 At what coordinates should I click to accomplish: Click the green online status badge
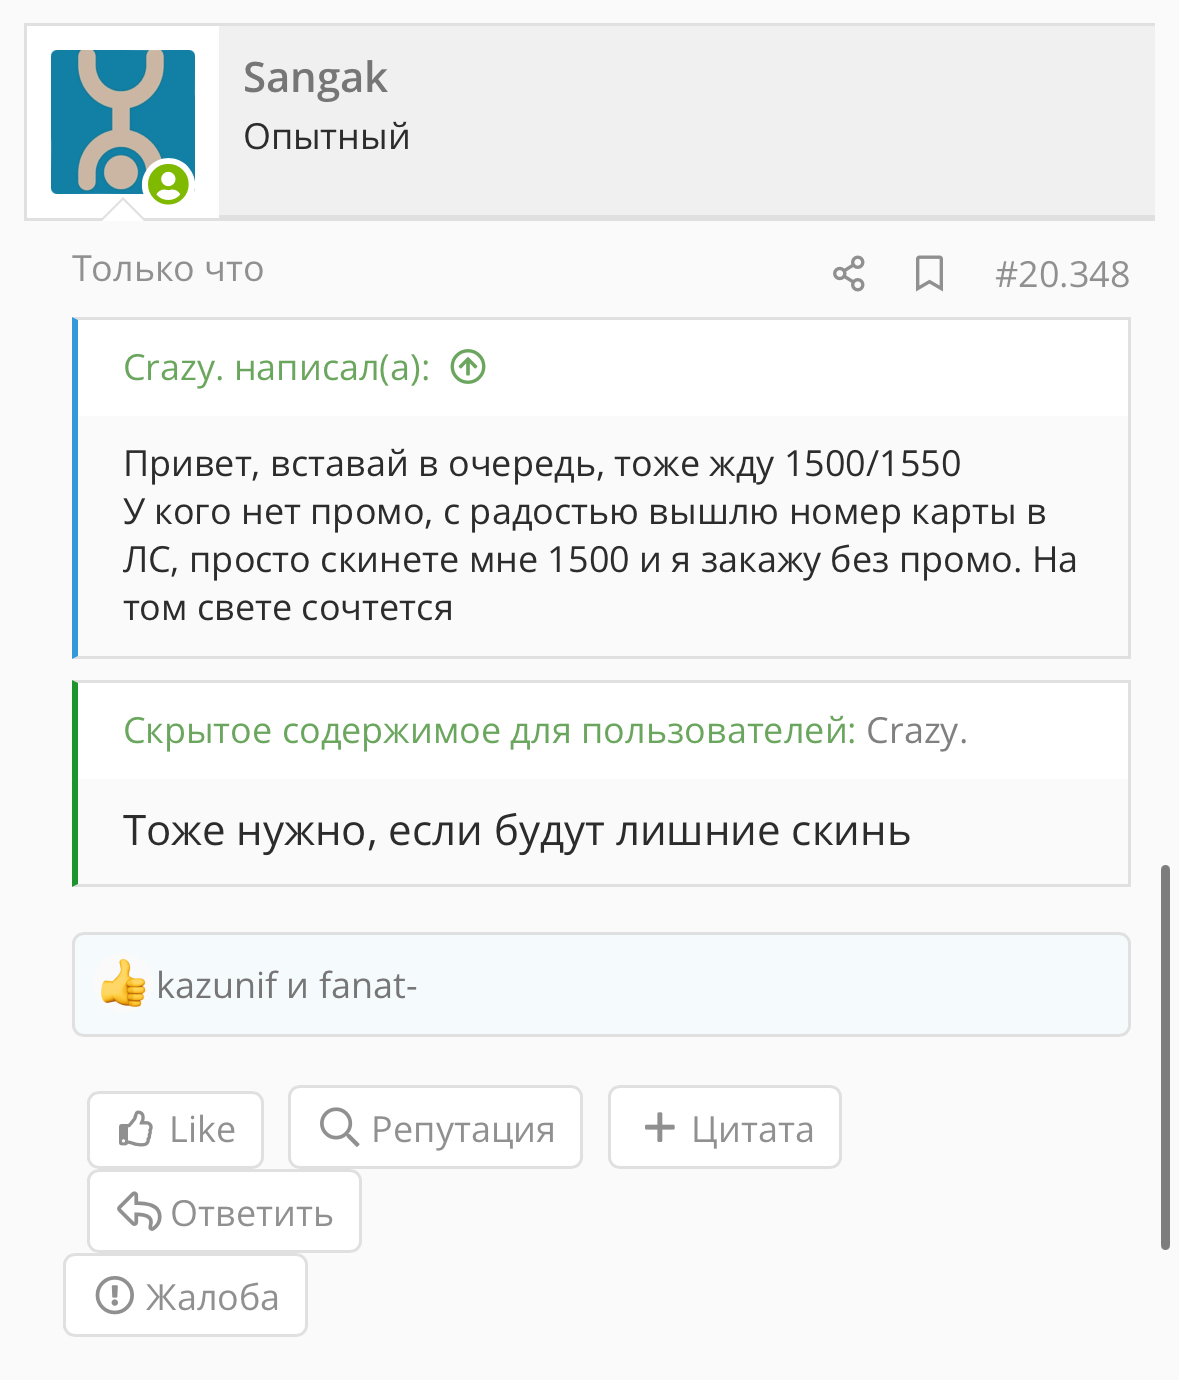169,184
